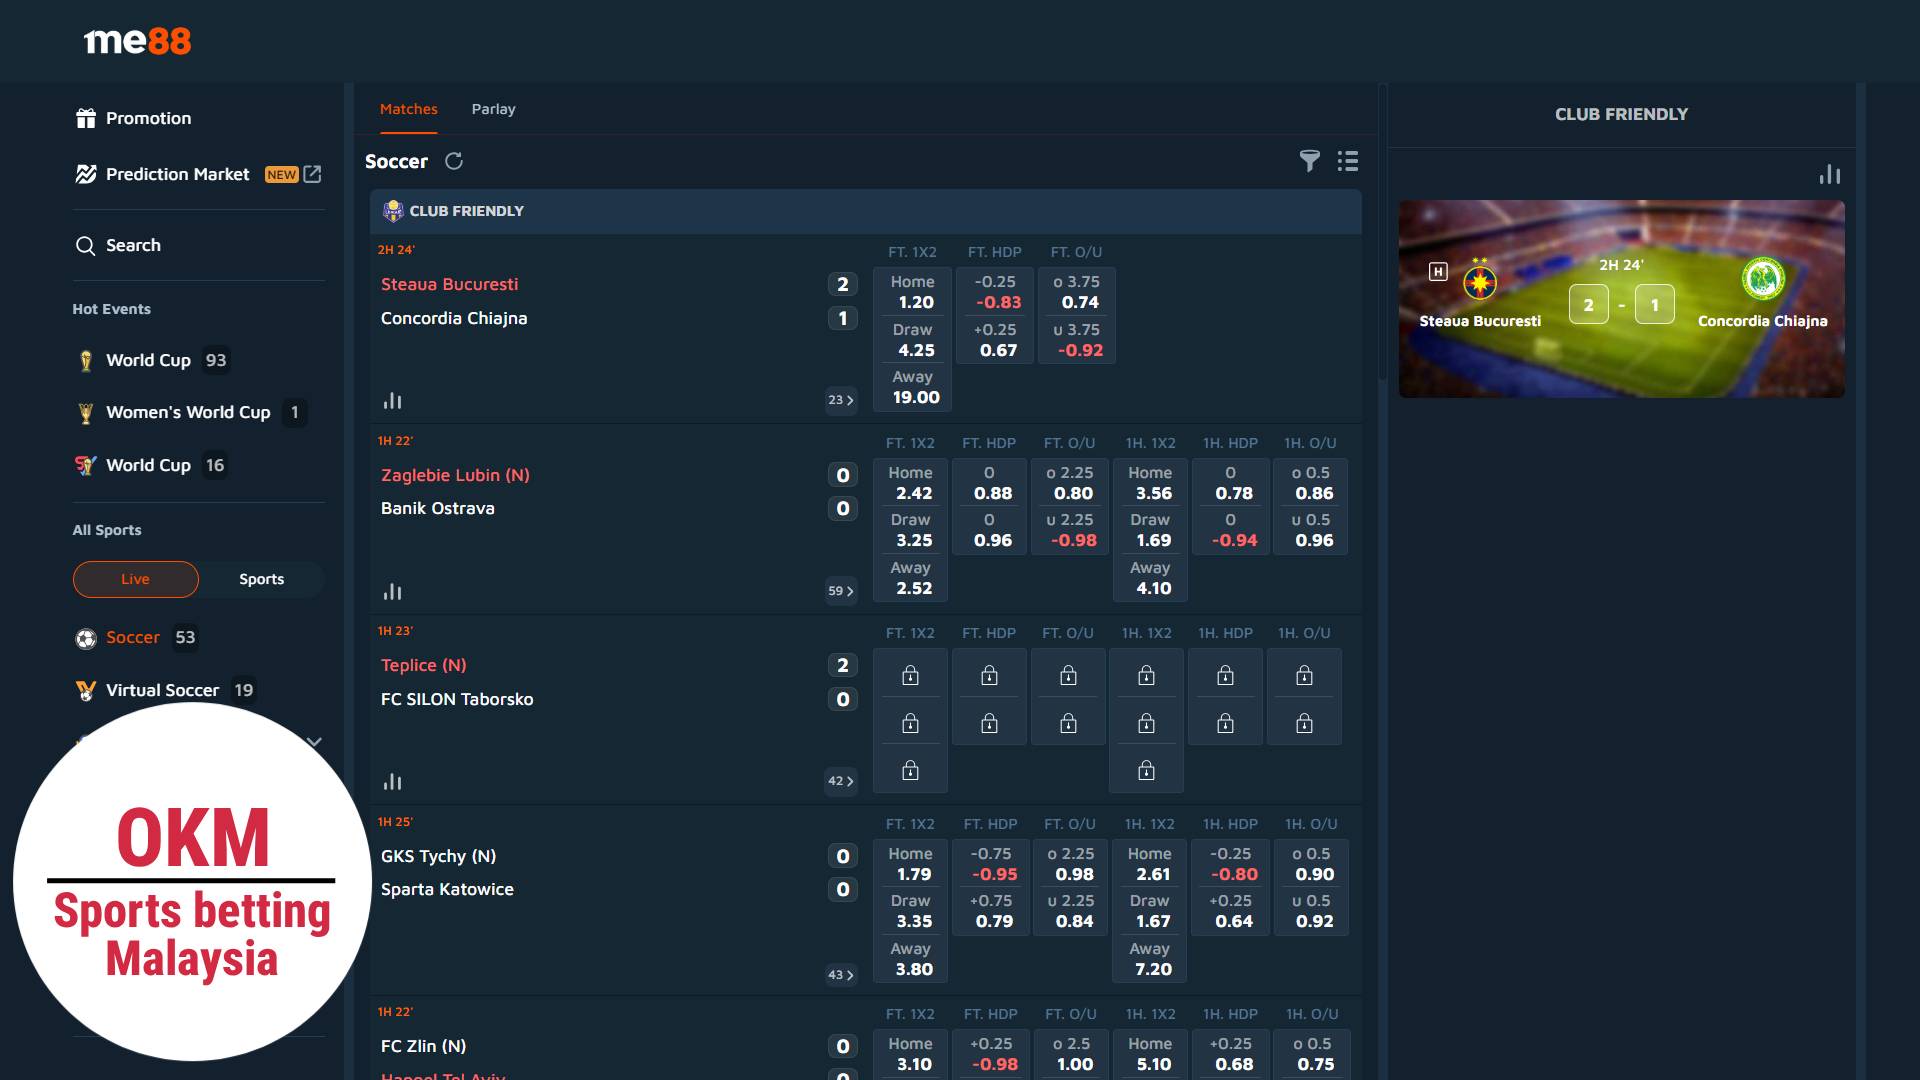
Task: Click the World Cup 16 icon
Action: pos(86,465)
